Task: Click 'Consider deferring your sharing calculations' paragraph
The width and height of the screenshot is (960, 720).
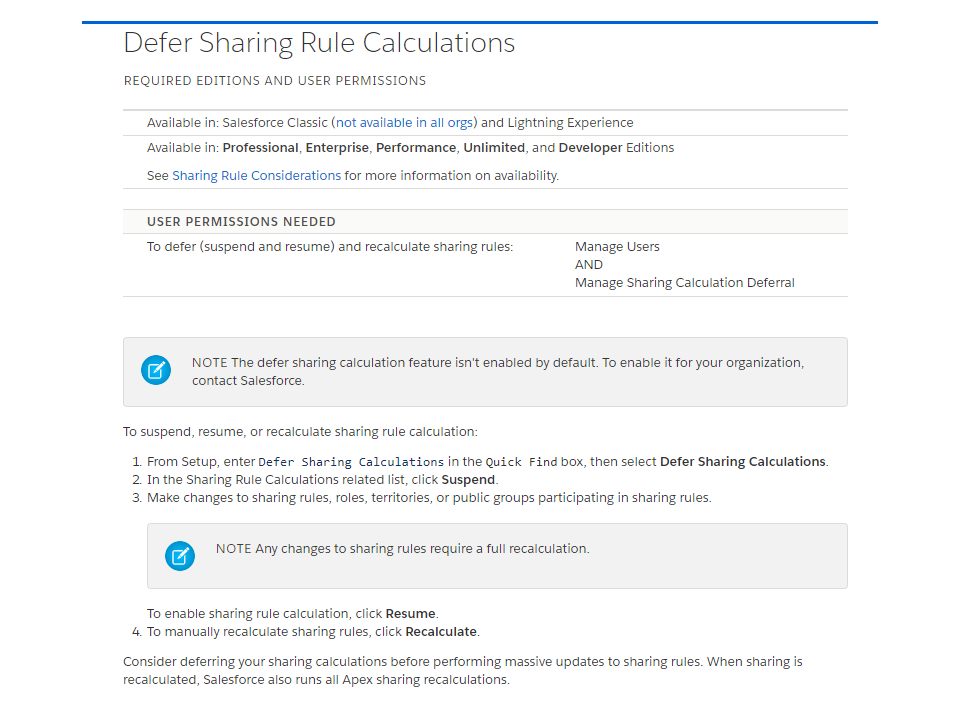Action: point(463,670)
